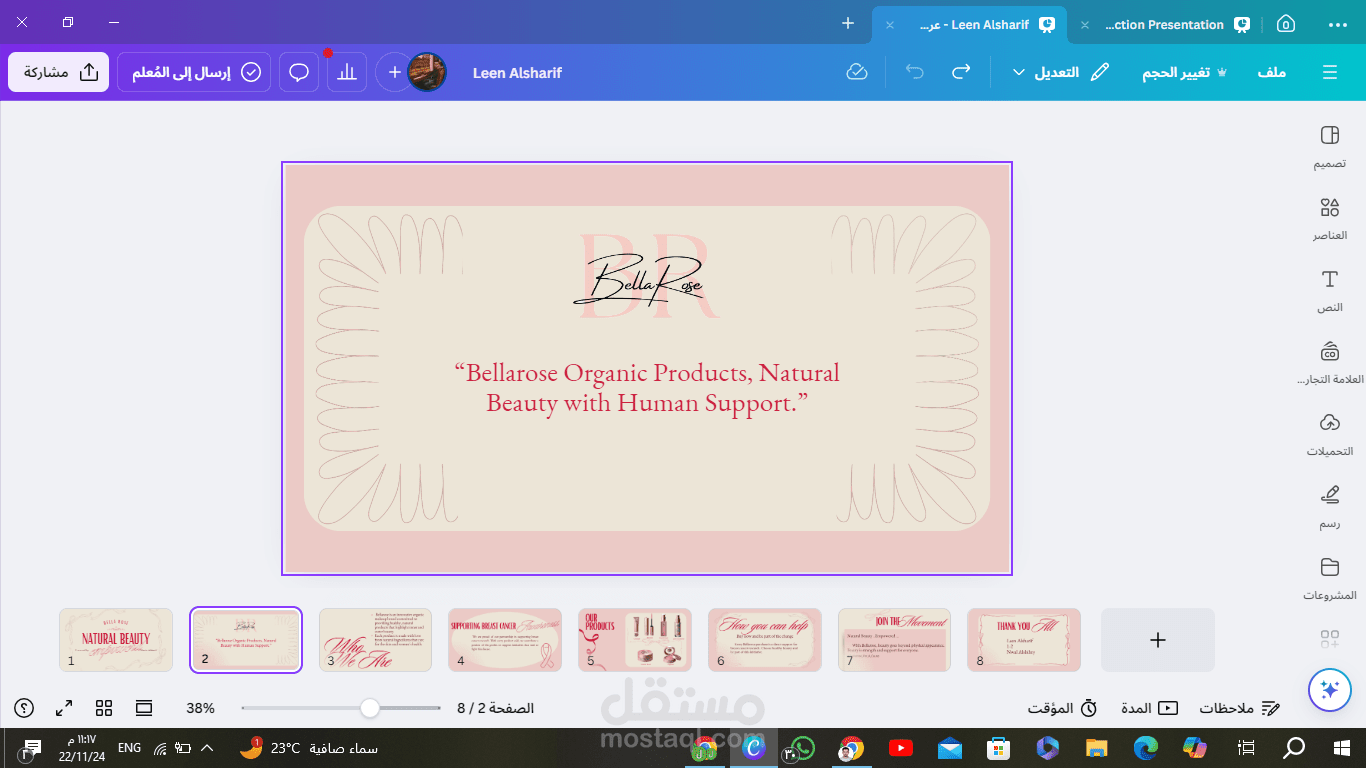Viewport: 1366px width, 768px height.
Task: Switch to the ...ction Presentation tab
Action: 1165,24
